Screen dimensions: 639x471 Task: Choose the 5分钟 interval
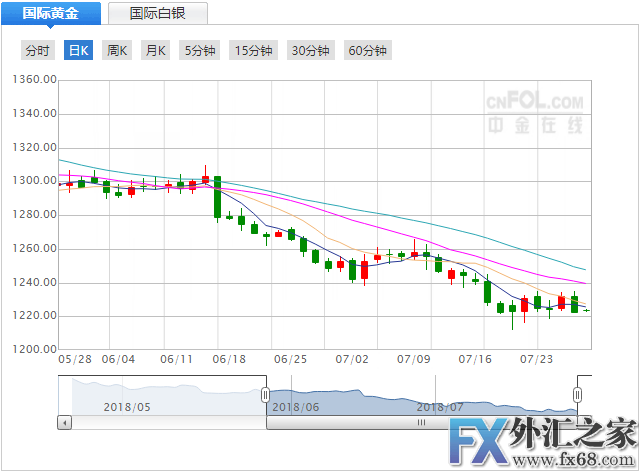pyautogui.click(x=200, y=51)
